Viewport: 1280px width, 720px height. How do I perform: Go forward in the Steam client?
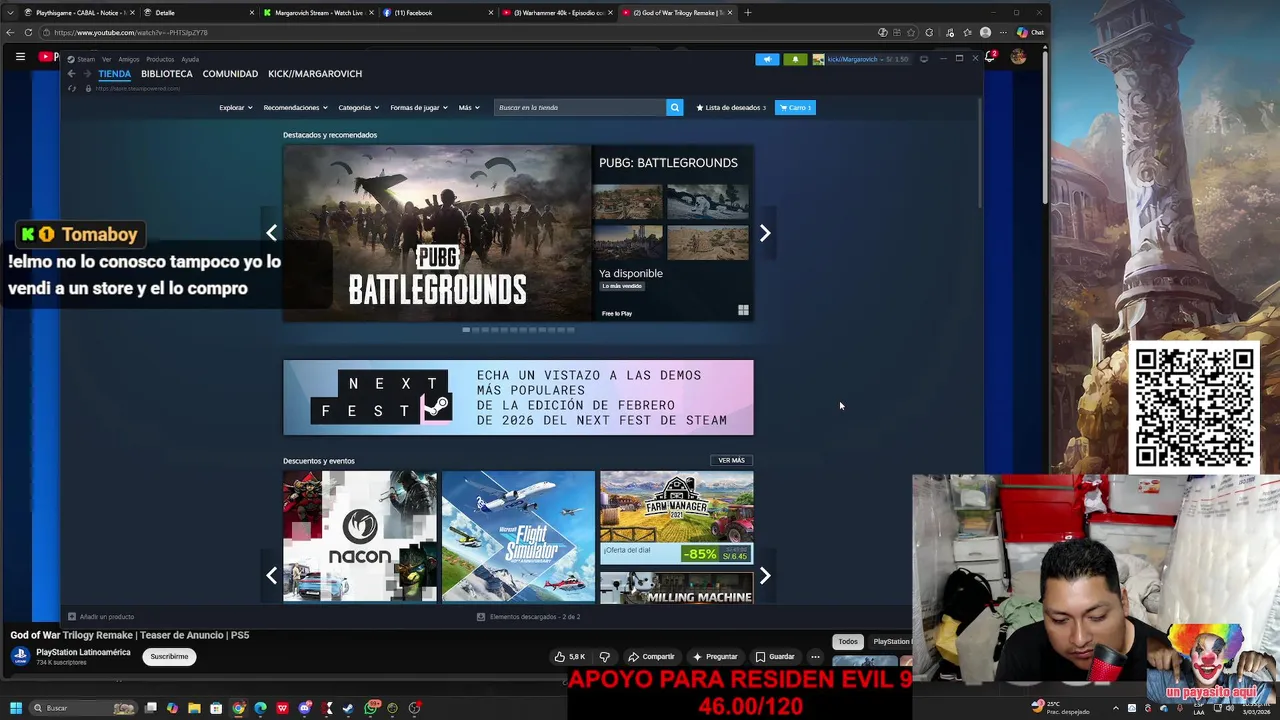coord(86,74)
